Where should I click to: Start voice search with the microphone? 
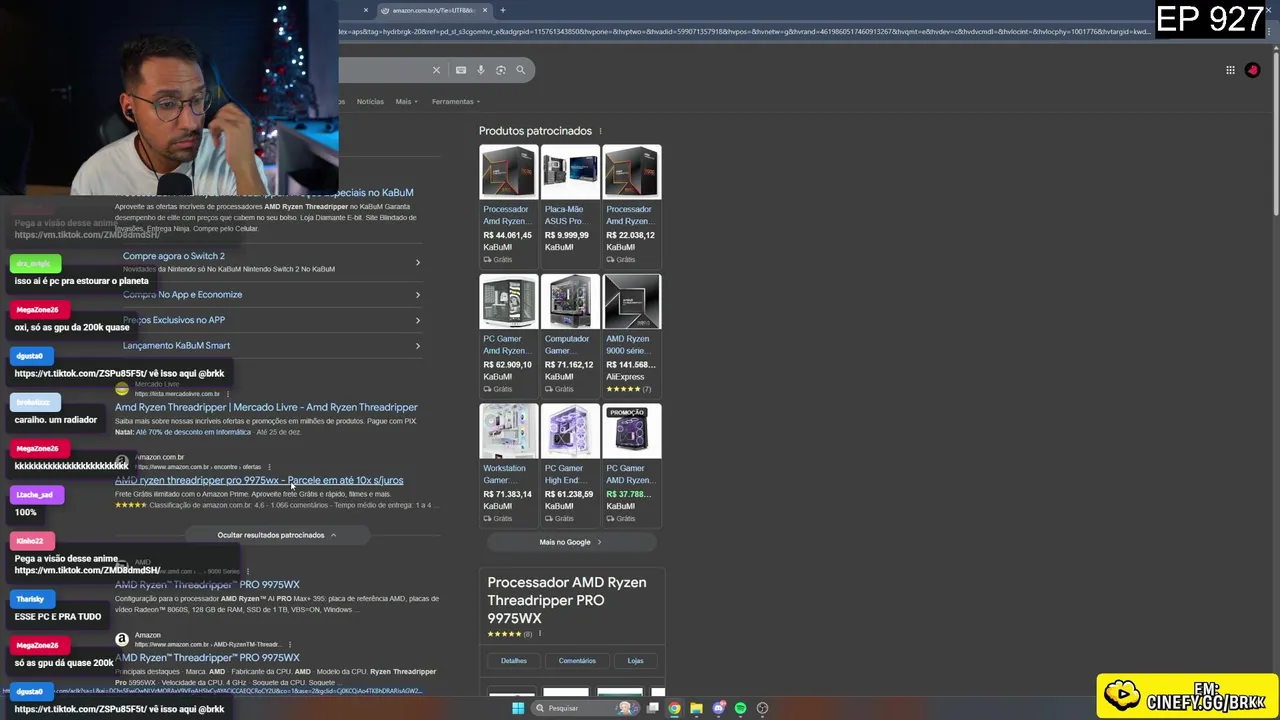tap(481, 70)
